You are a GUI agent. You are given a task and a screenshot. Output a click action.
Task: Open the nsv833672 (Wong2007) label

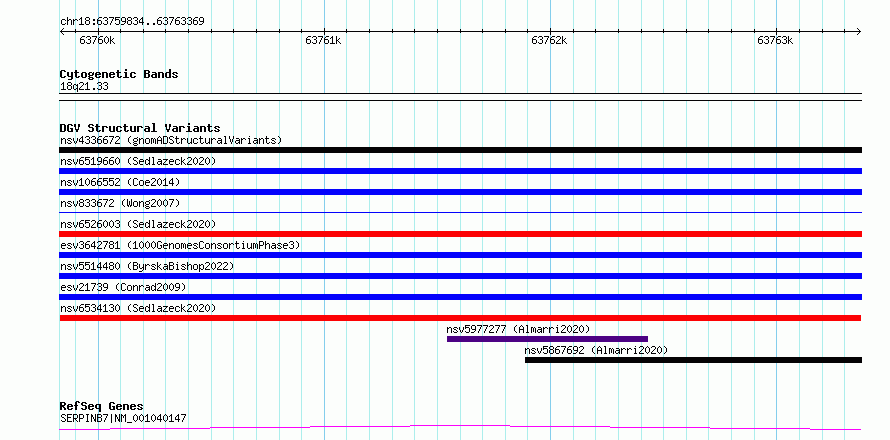click(x=120, y=203)
